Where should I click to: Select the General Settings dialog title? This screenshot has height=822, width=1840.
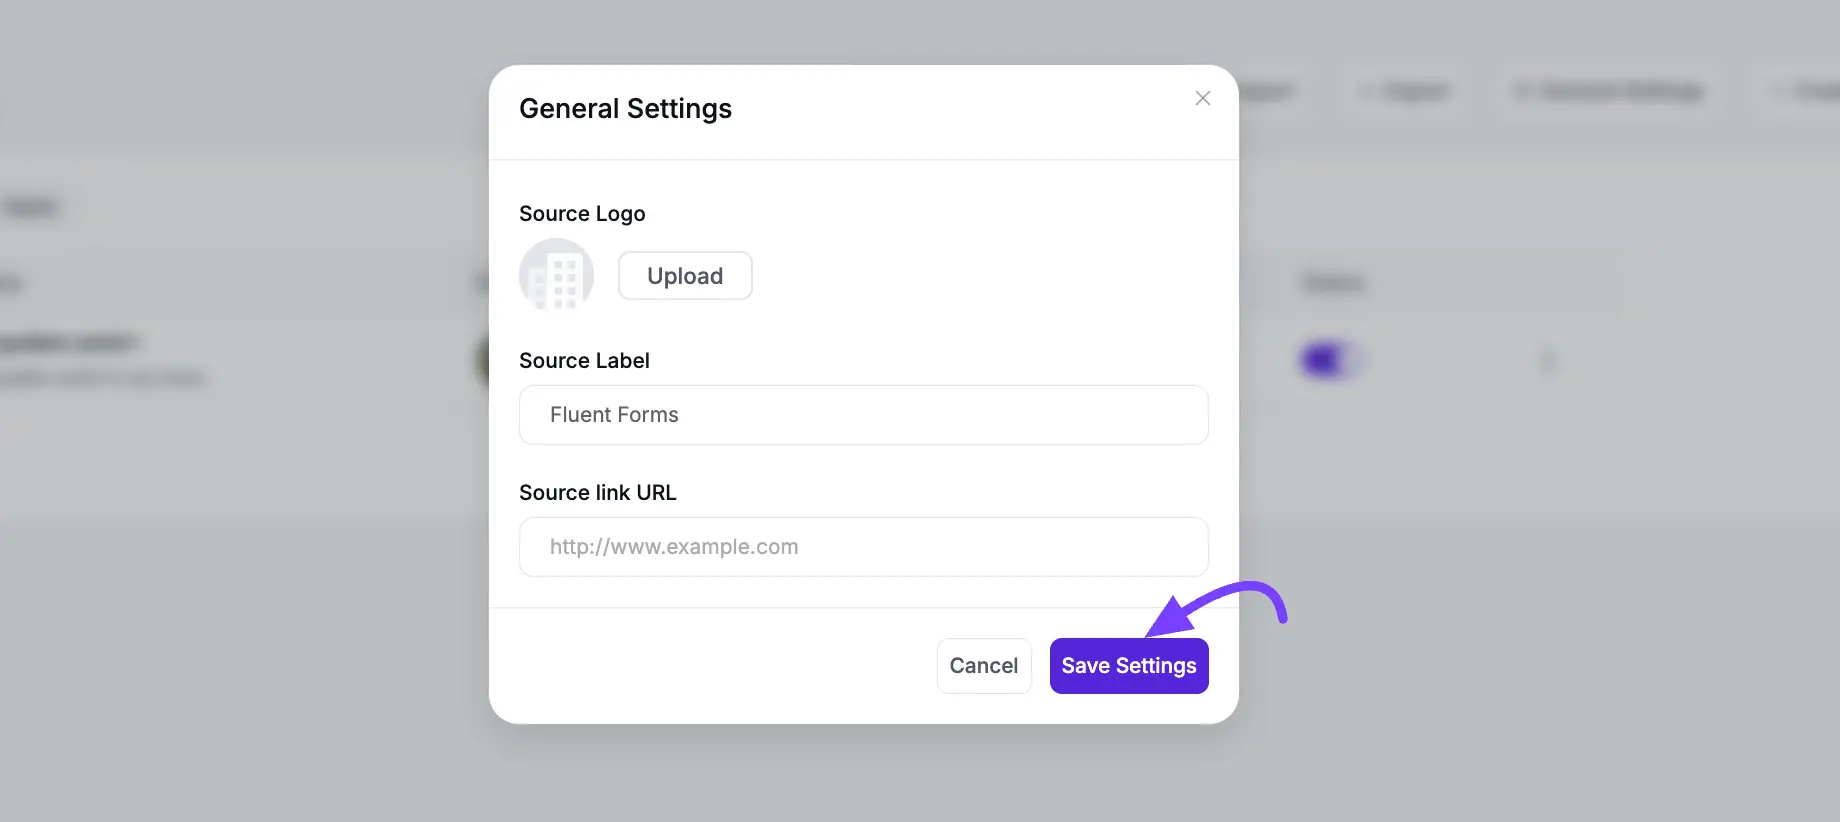(625, 108)
